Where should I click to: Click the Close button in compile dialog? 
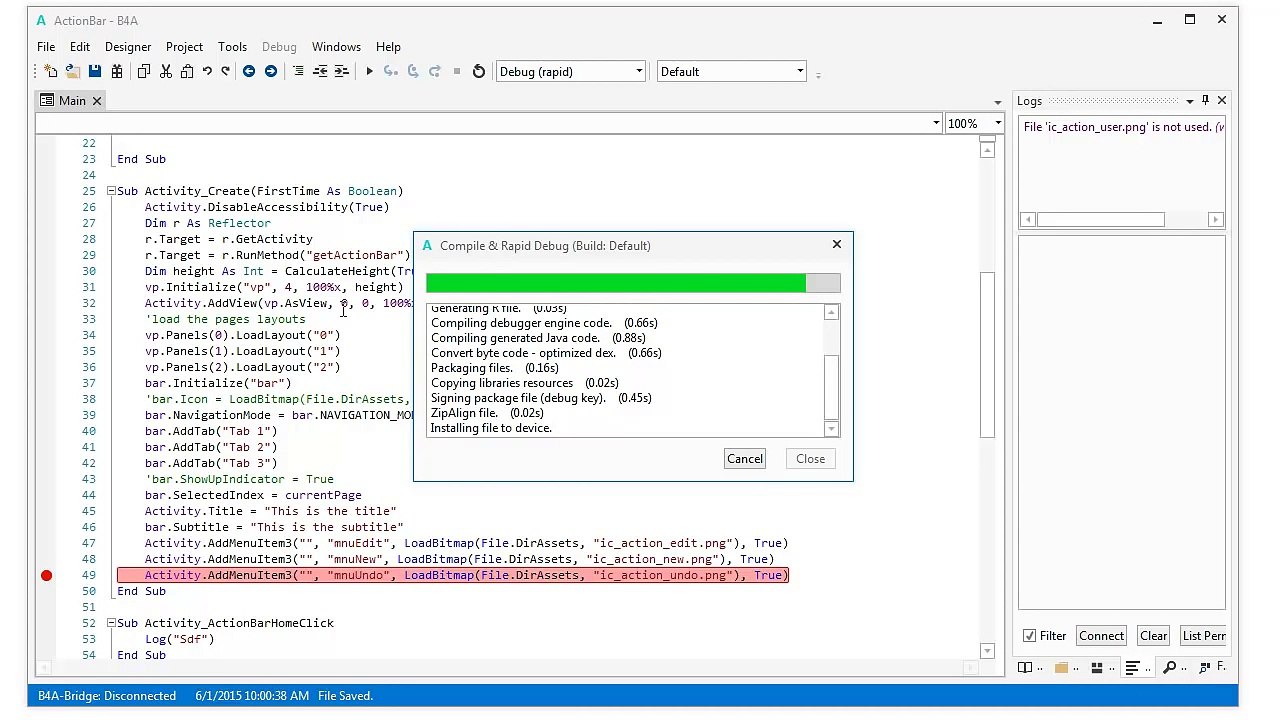click(x=811, y=459)
